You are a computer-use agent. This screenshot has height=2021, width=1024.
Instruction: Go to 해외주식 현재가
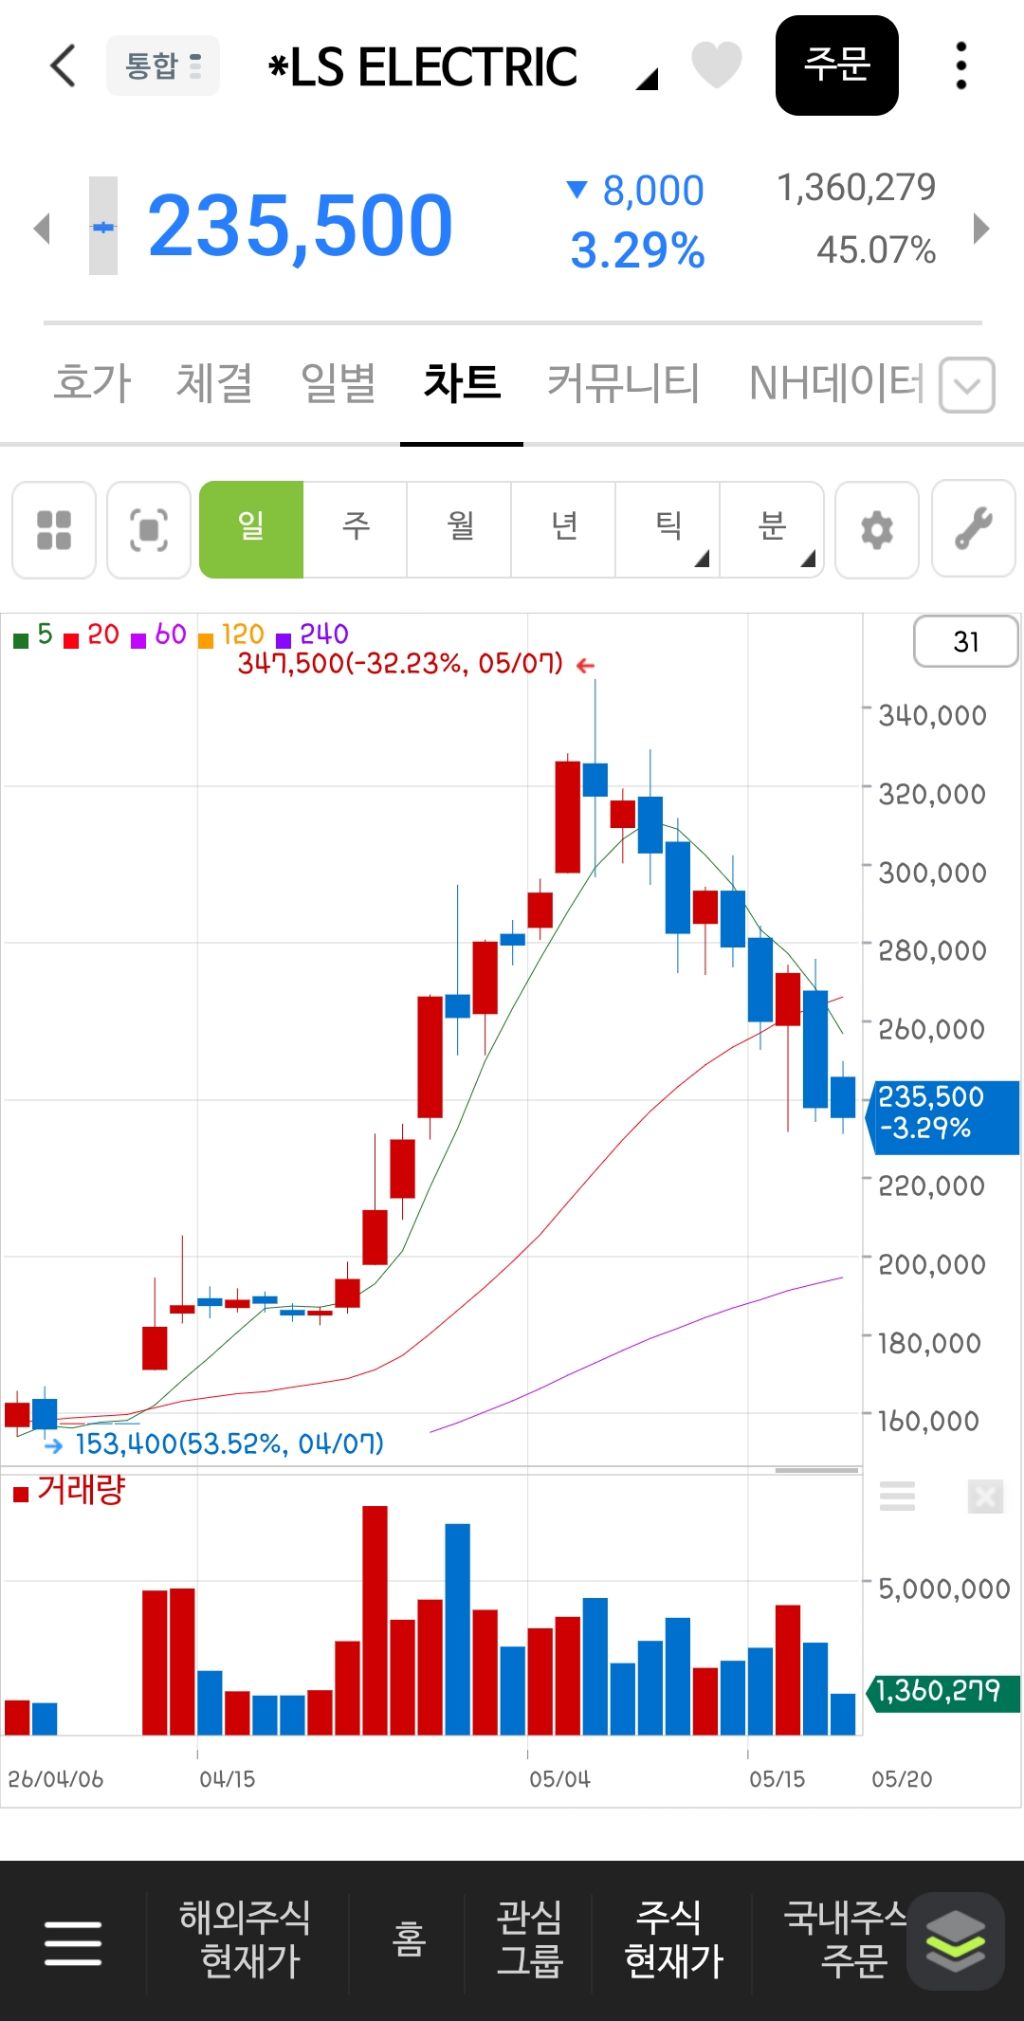click(247, 1940)
